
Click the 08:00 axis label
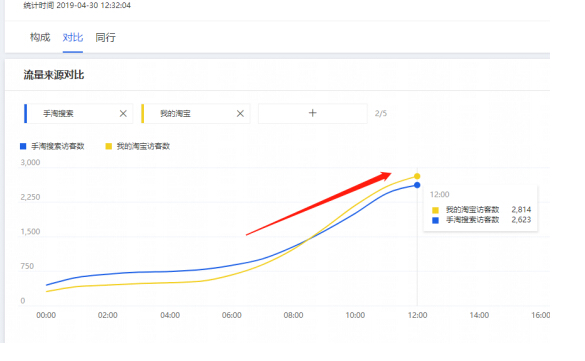(293, 315)
